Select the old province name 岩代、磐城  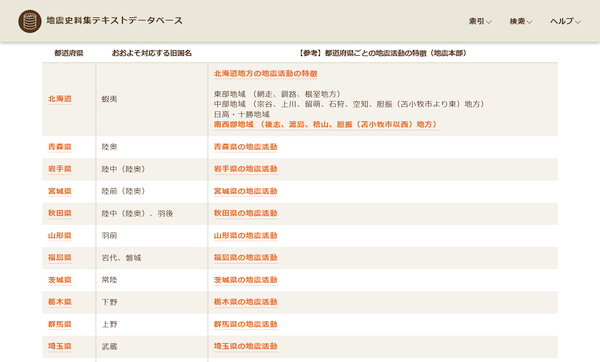(121, 258)
